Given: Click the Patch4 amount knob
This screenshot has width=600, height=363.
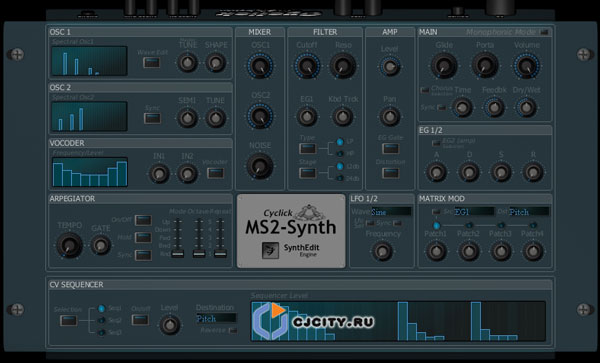Looking at the screenshot, I should [x=533, y=251].
